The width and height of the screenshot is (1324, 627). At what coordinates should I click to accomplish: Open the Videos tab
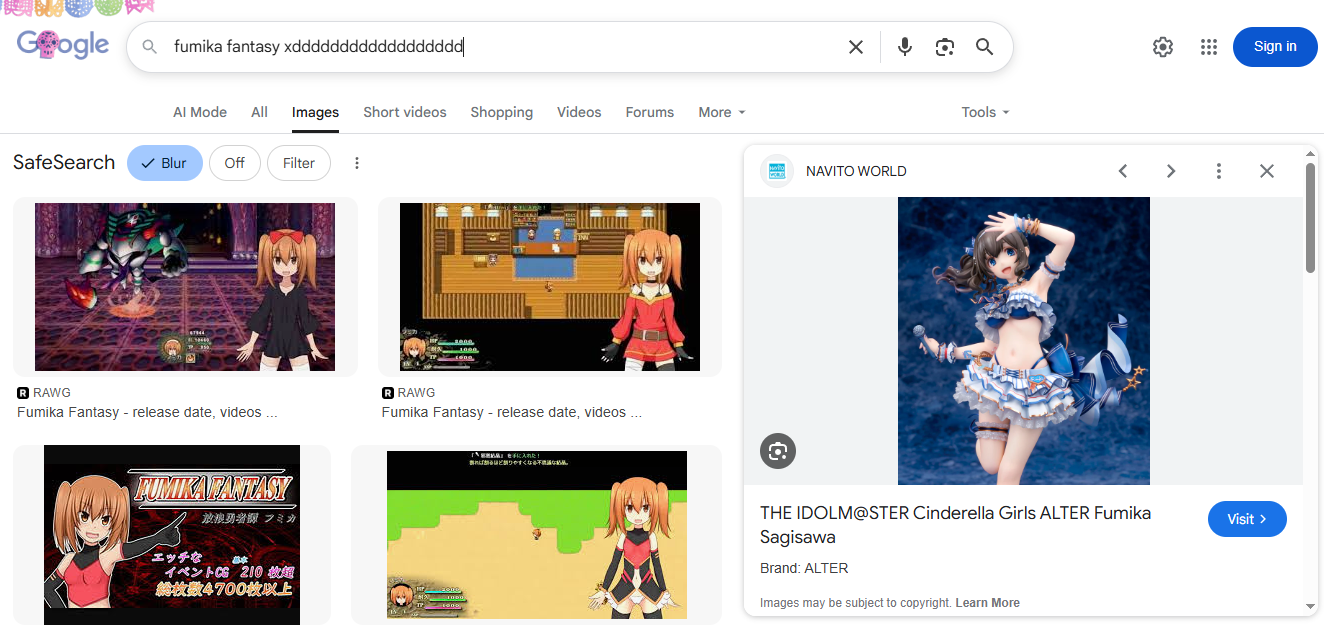[579, 112]
